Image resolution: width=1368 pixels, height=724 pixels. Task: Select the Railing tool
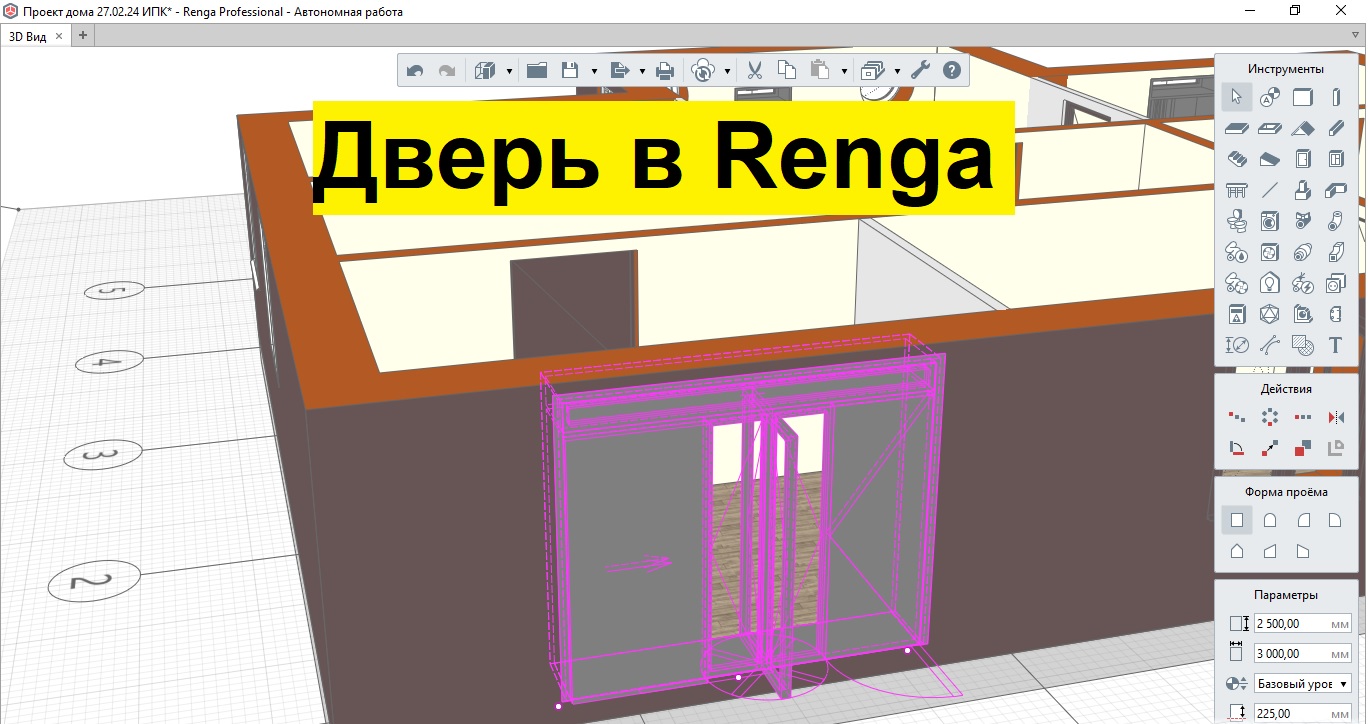click(x=1237, y=190)
